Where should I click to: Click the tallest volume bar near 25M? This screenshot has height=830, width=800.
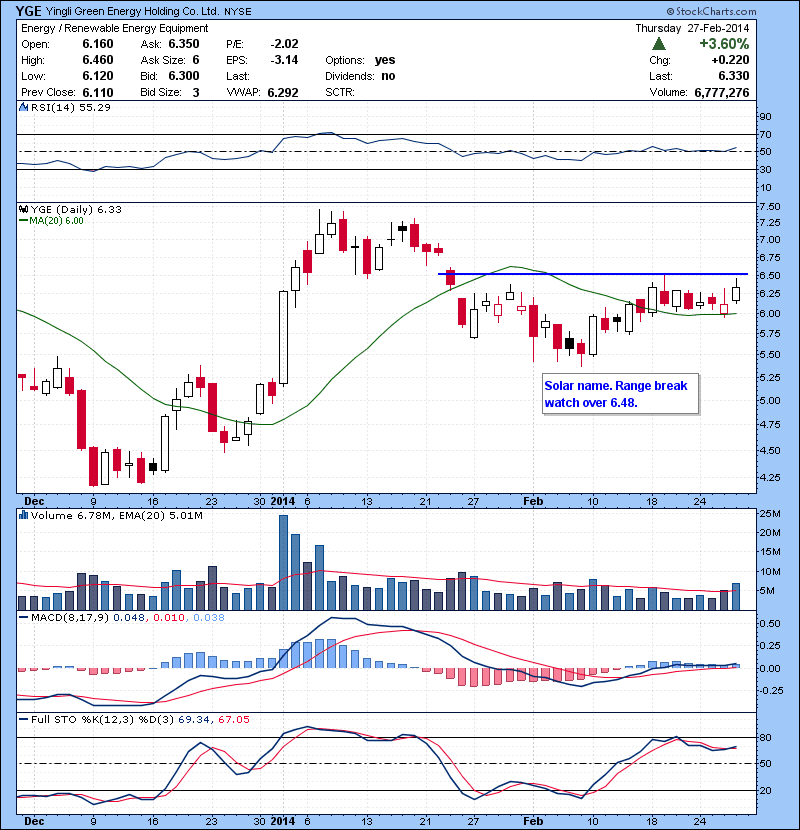(x=283, y=562)
